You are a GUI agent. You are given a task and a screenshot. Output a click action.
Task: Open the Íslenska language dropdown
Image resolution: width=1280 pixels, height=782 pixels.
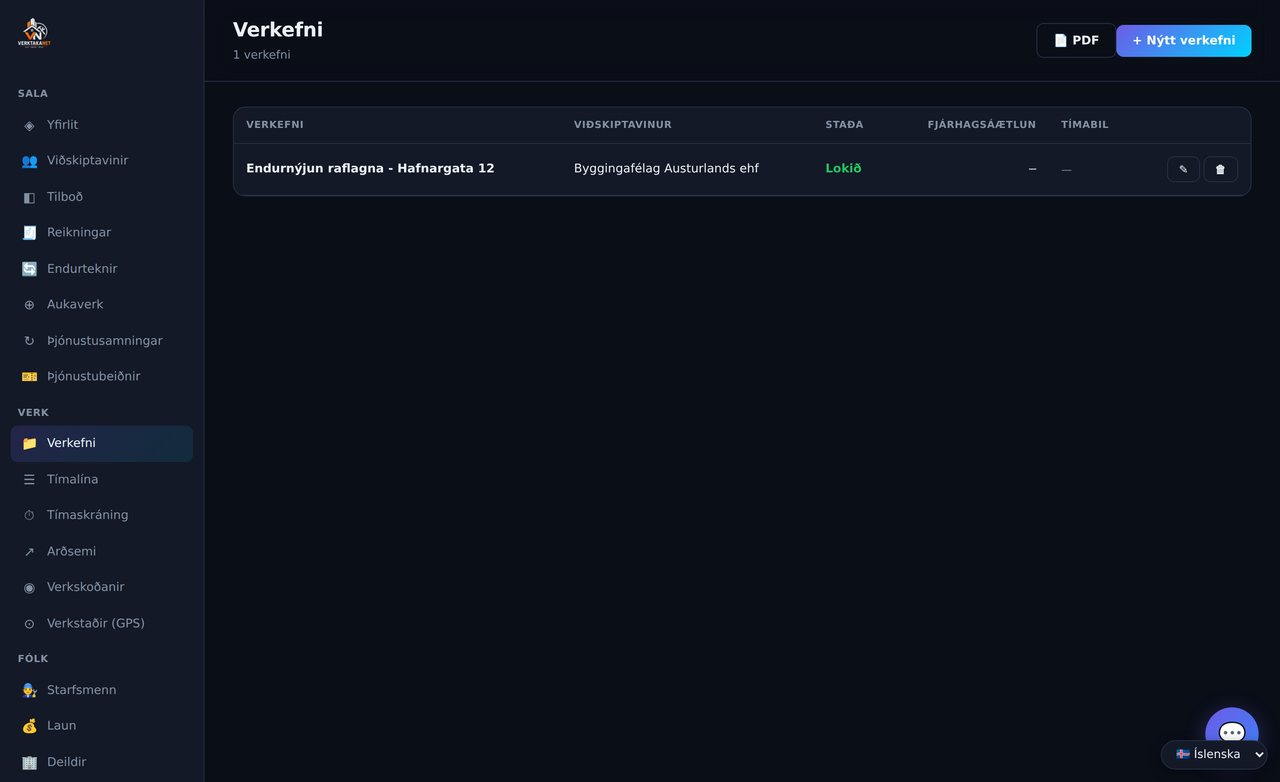1214,754
